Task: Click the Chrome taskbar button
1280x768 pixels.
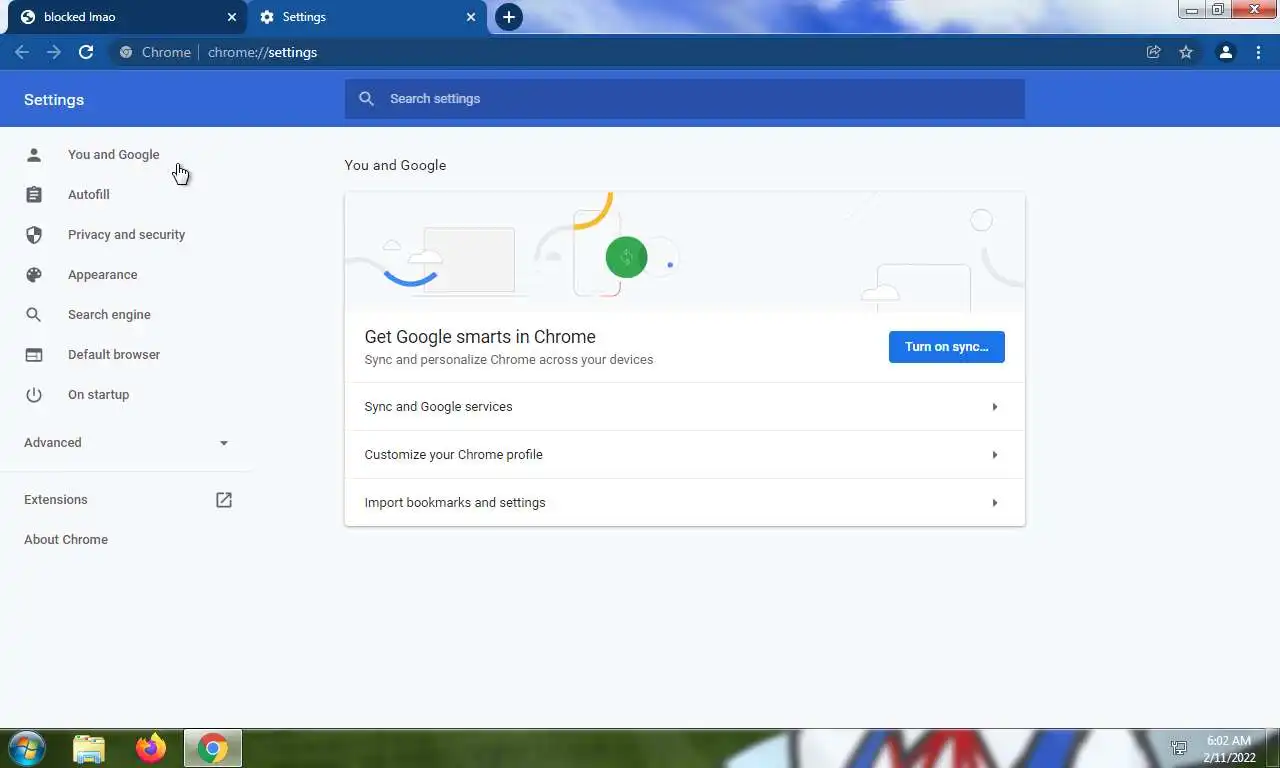Action: tap(212, 748)
